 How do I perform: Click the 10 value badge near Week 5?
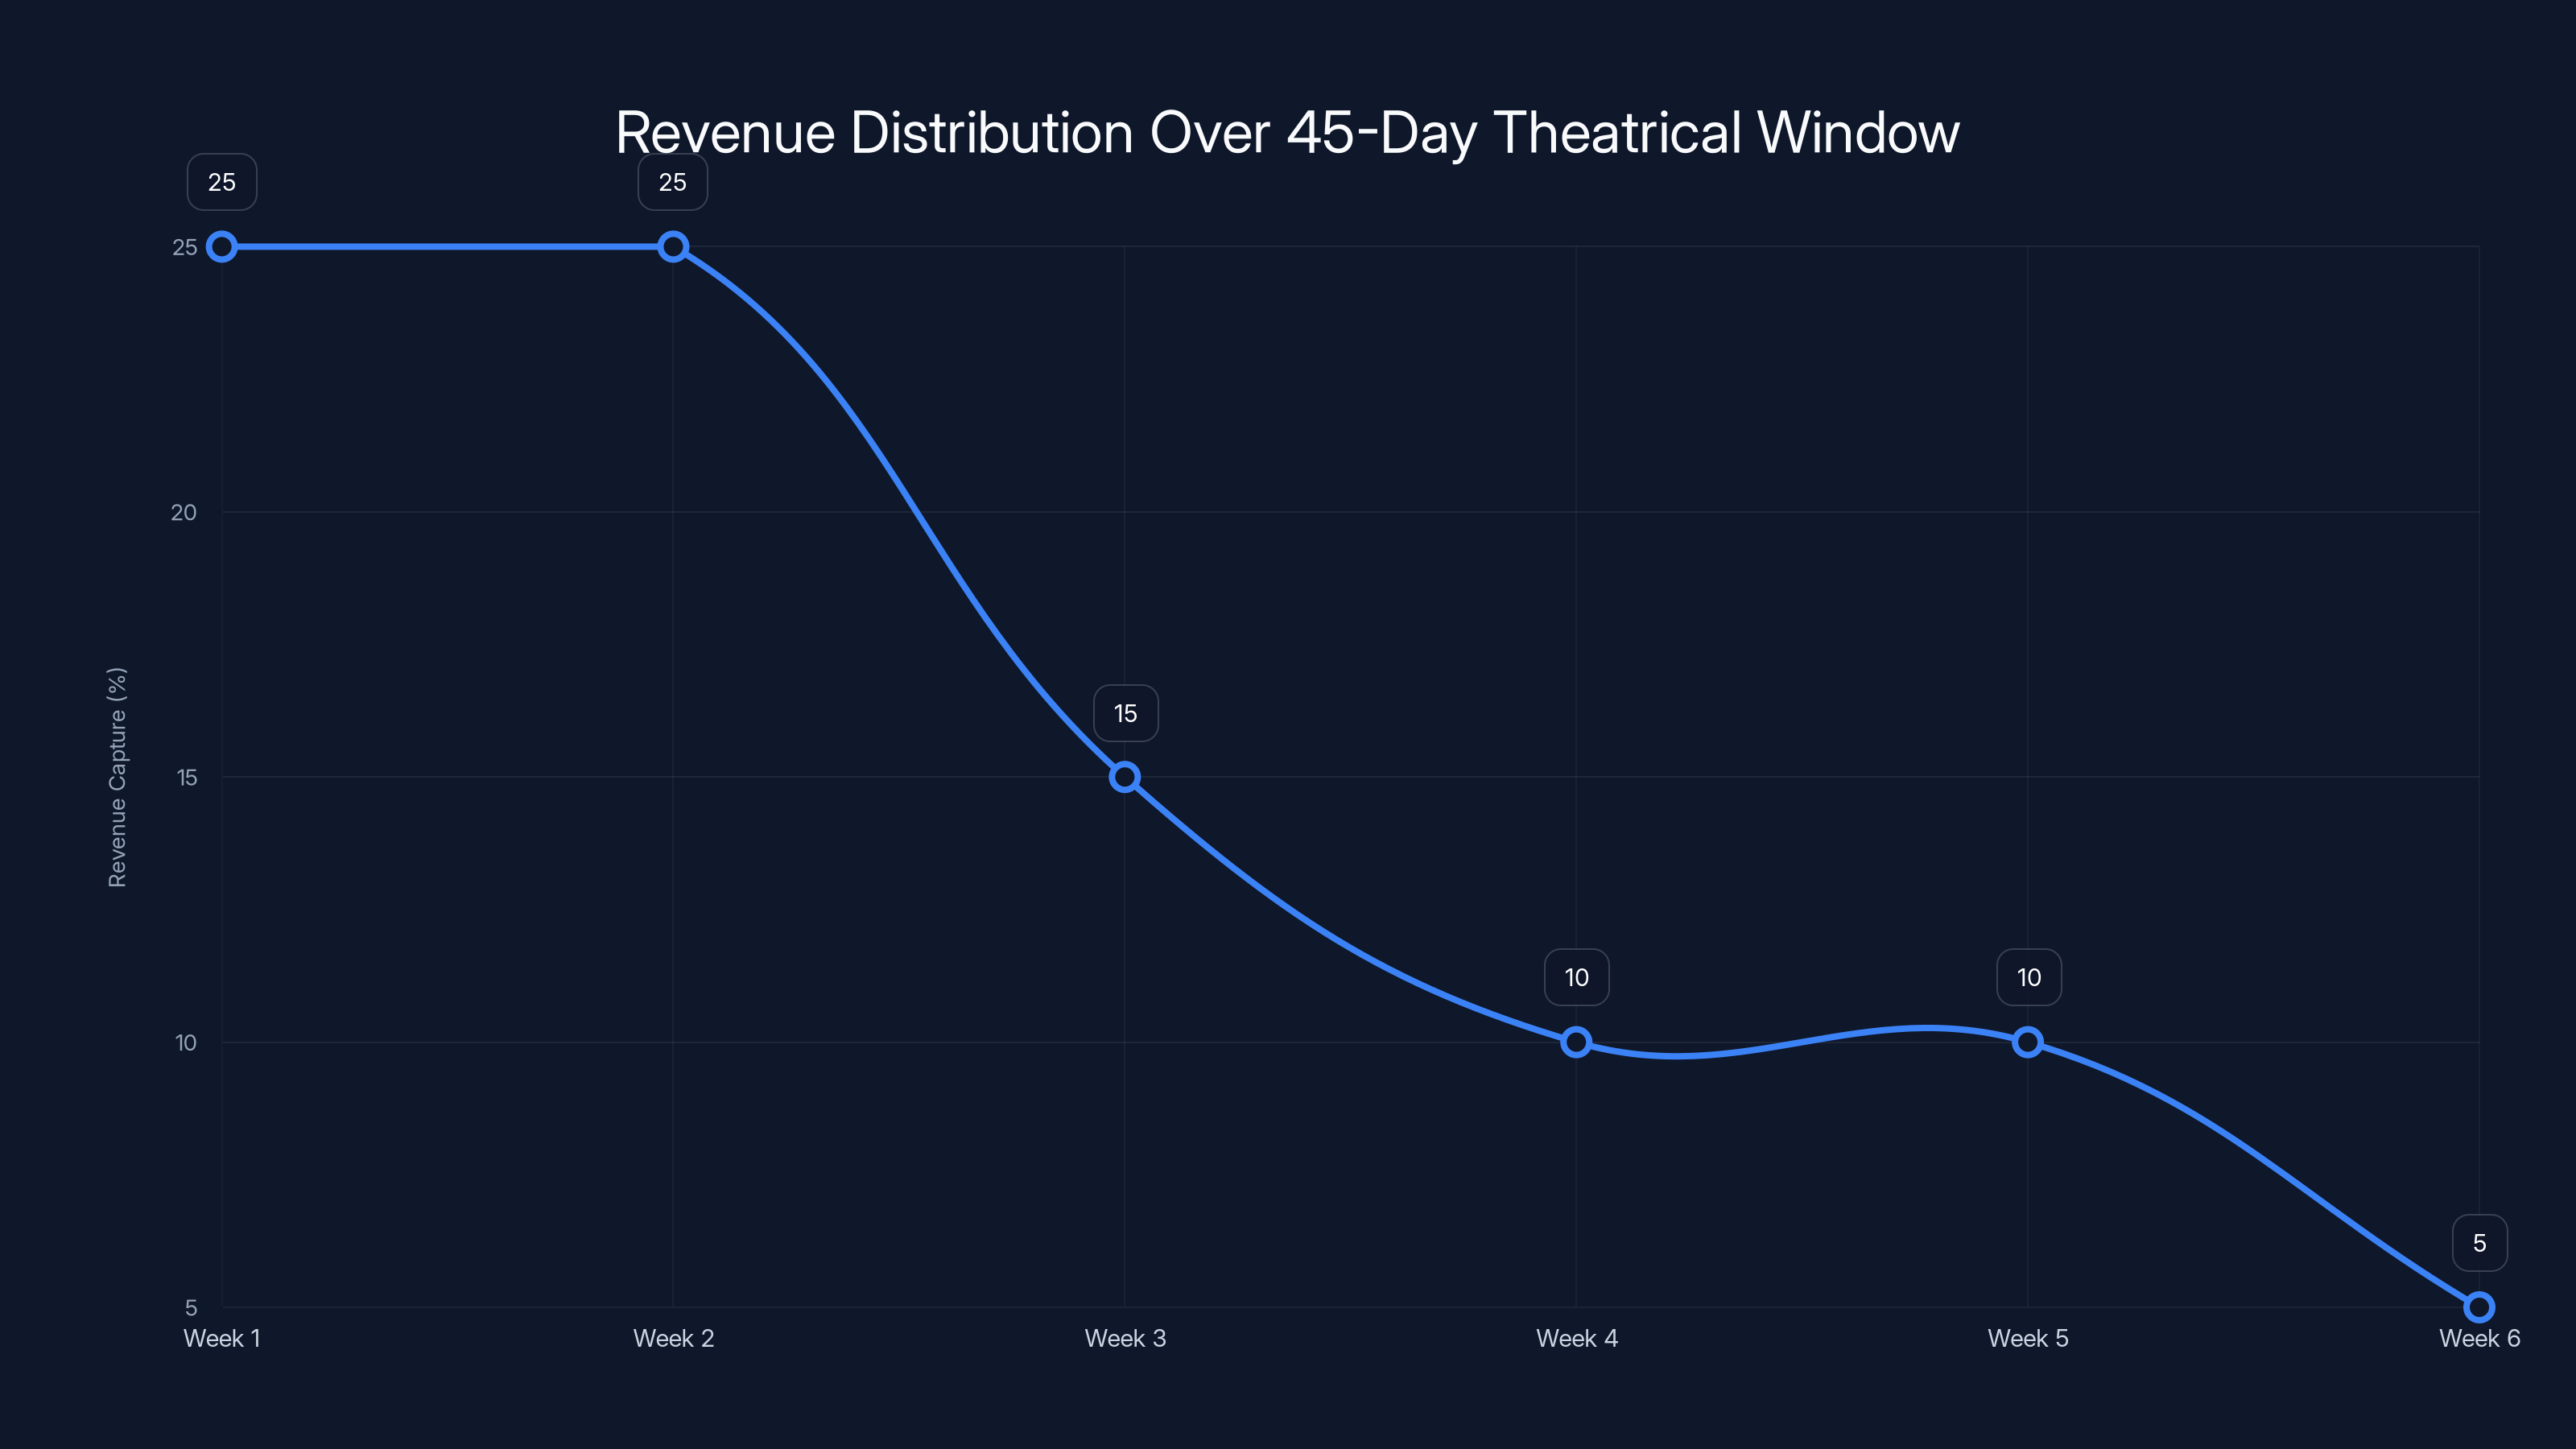coord(2028,977)
